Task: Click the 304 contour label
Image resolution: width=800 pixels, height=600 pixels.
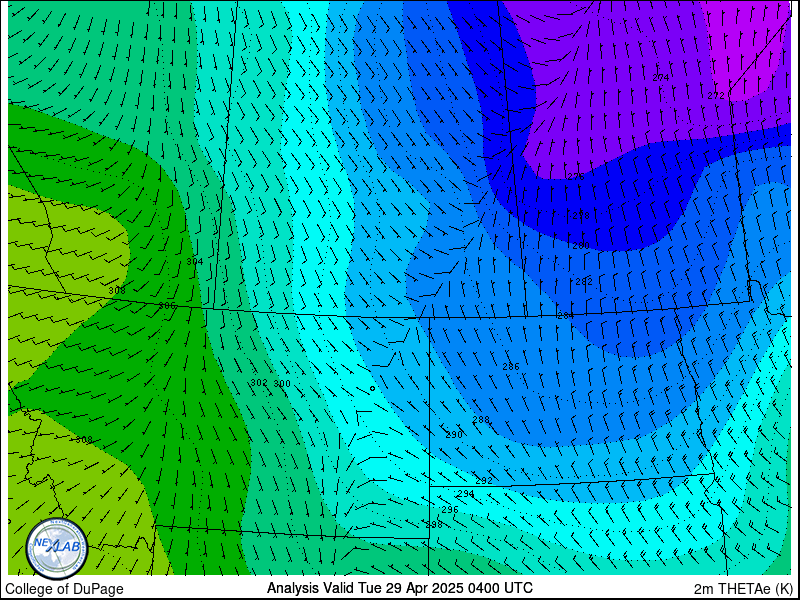Action: coord(195,261)
